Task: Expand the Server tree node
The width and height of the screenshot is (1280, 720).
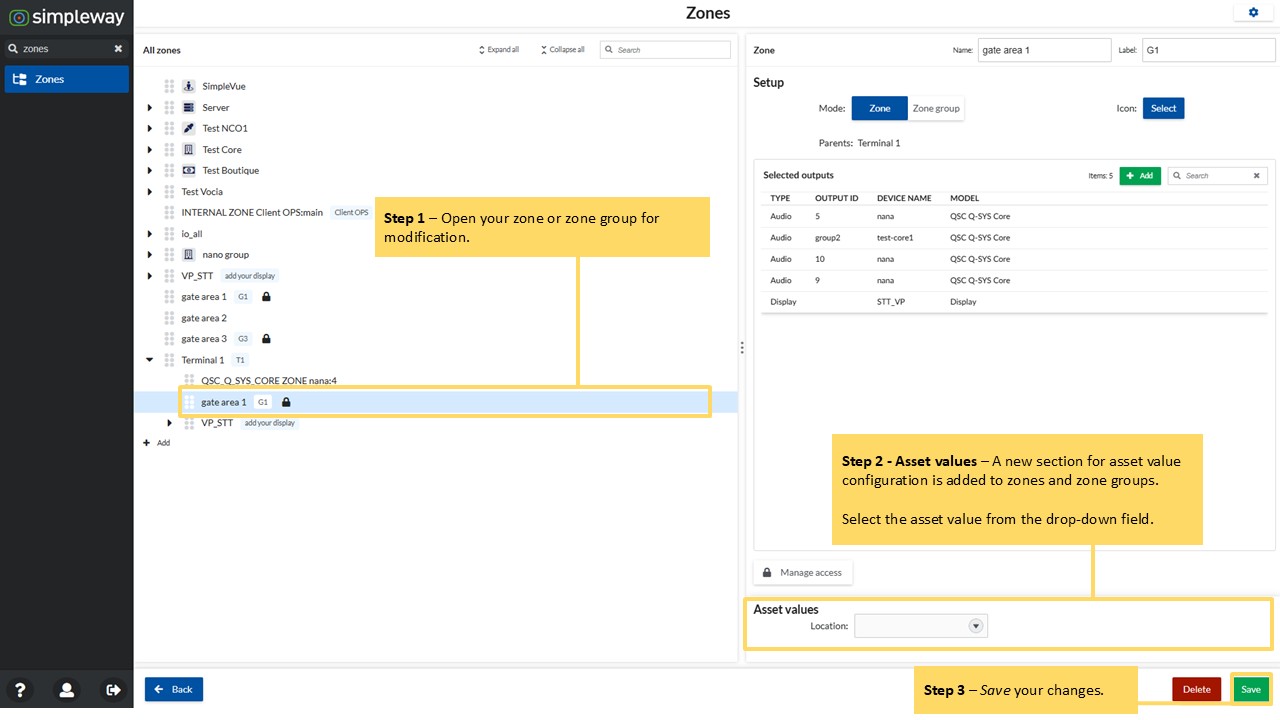Action: (150, 107)
